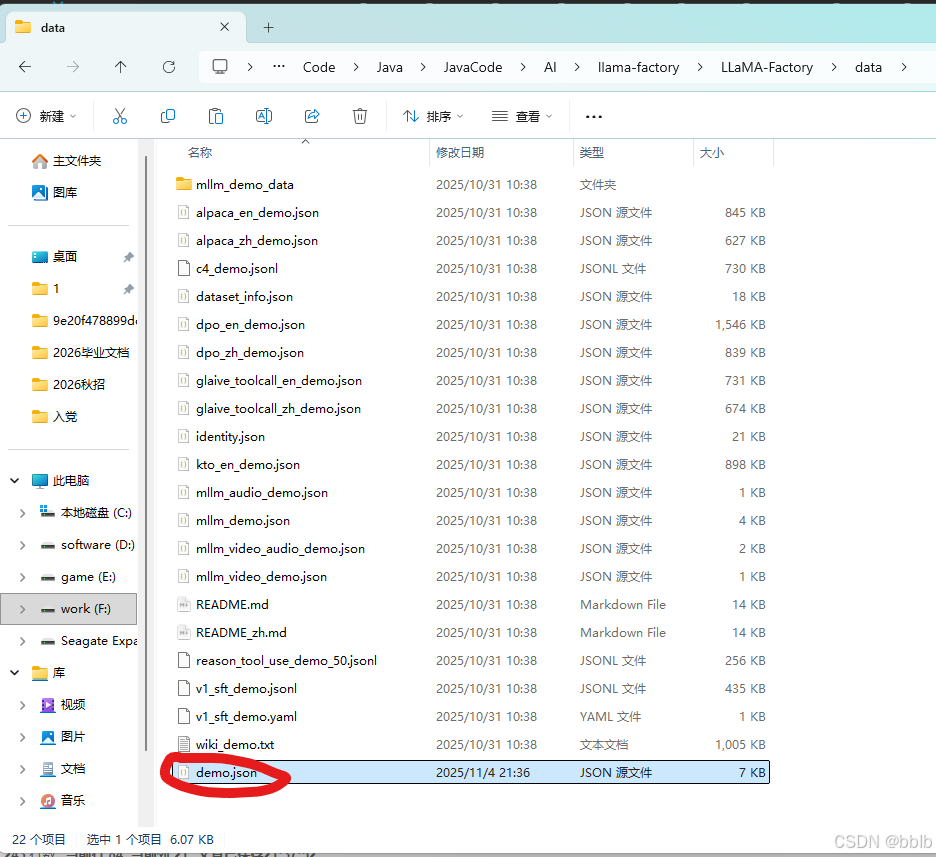Sort by the 名称 column header
936x857 pixels.
click(199, 153)
